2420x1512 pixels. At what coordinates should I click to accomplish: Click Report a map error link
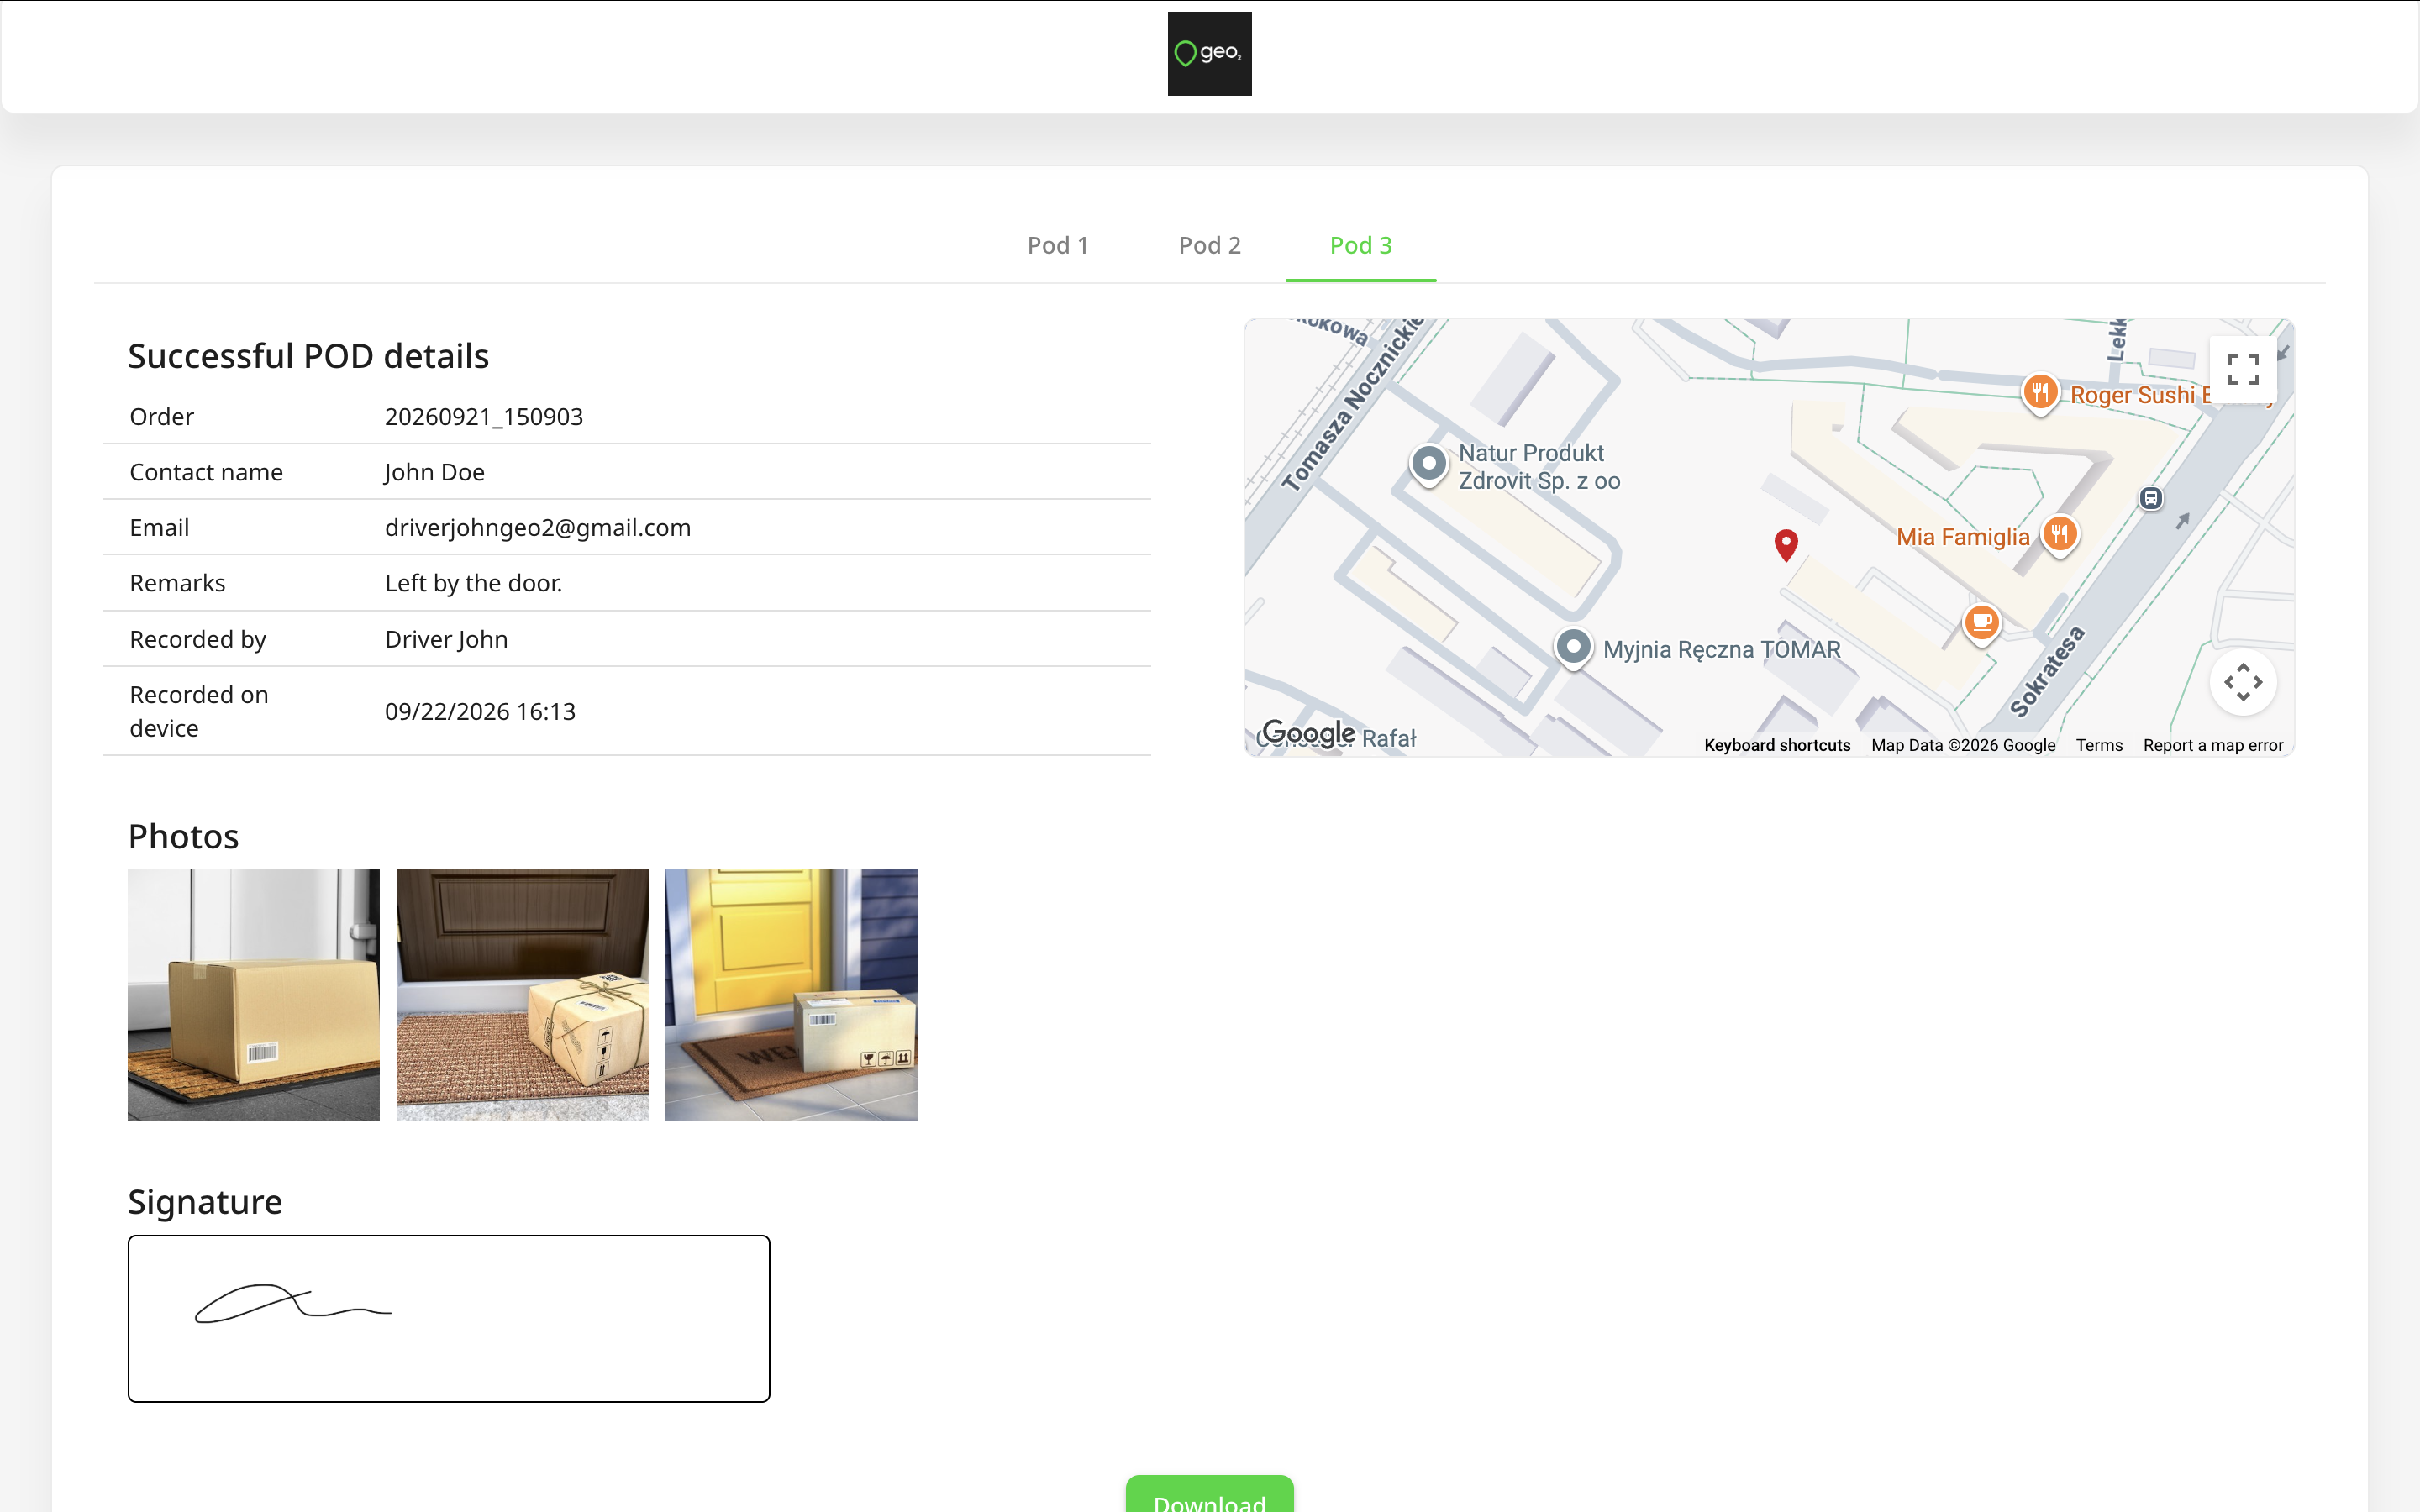coord(2212,745)
